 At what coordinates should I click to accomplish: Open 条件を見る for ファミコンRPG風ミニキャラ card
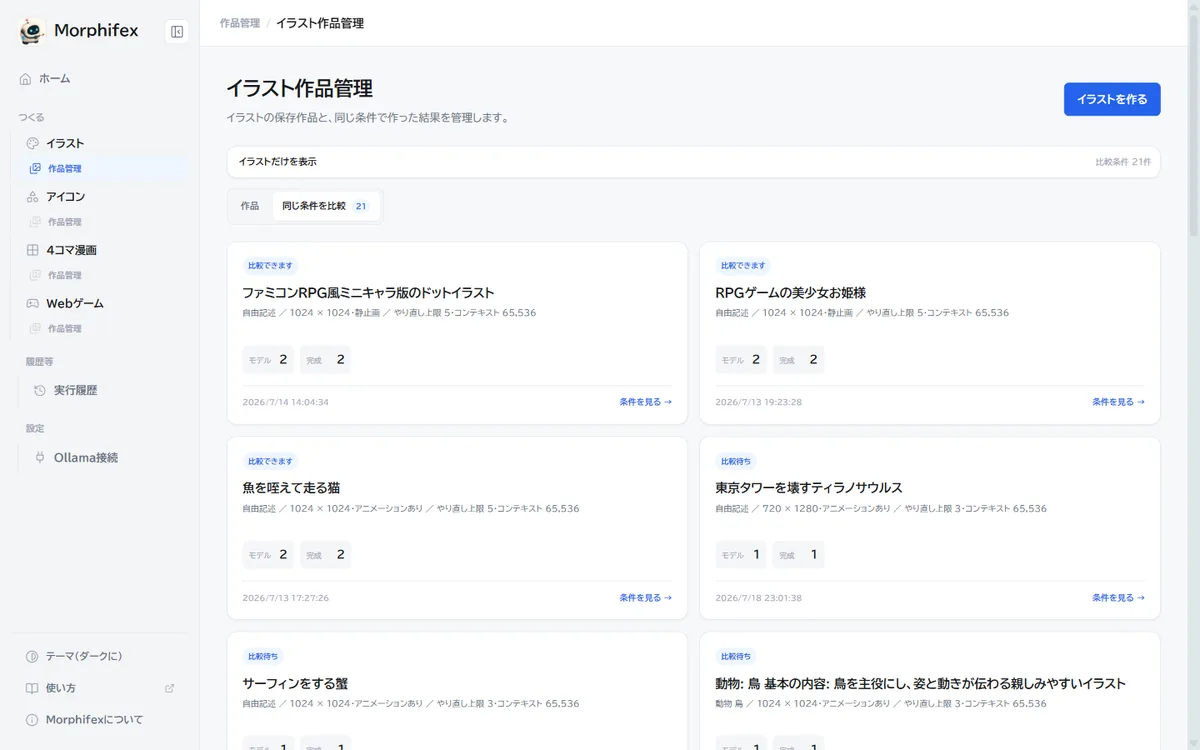645,402
